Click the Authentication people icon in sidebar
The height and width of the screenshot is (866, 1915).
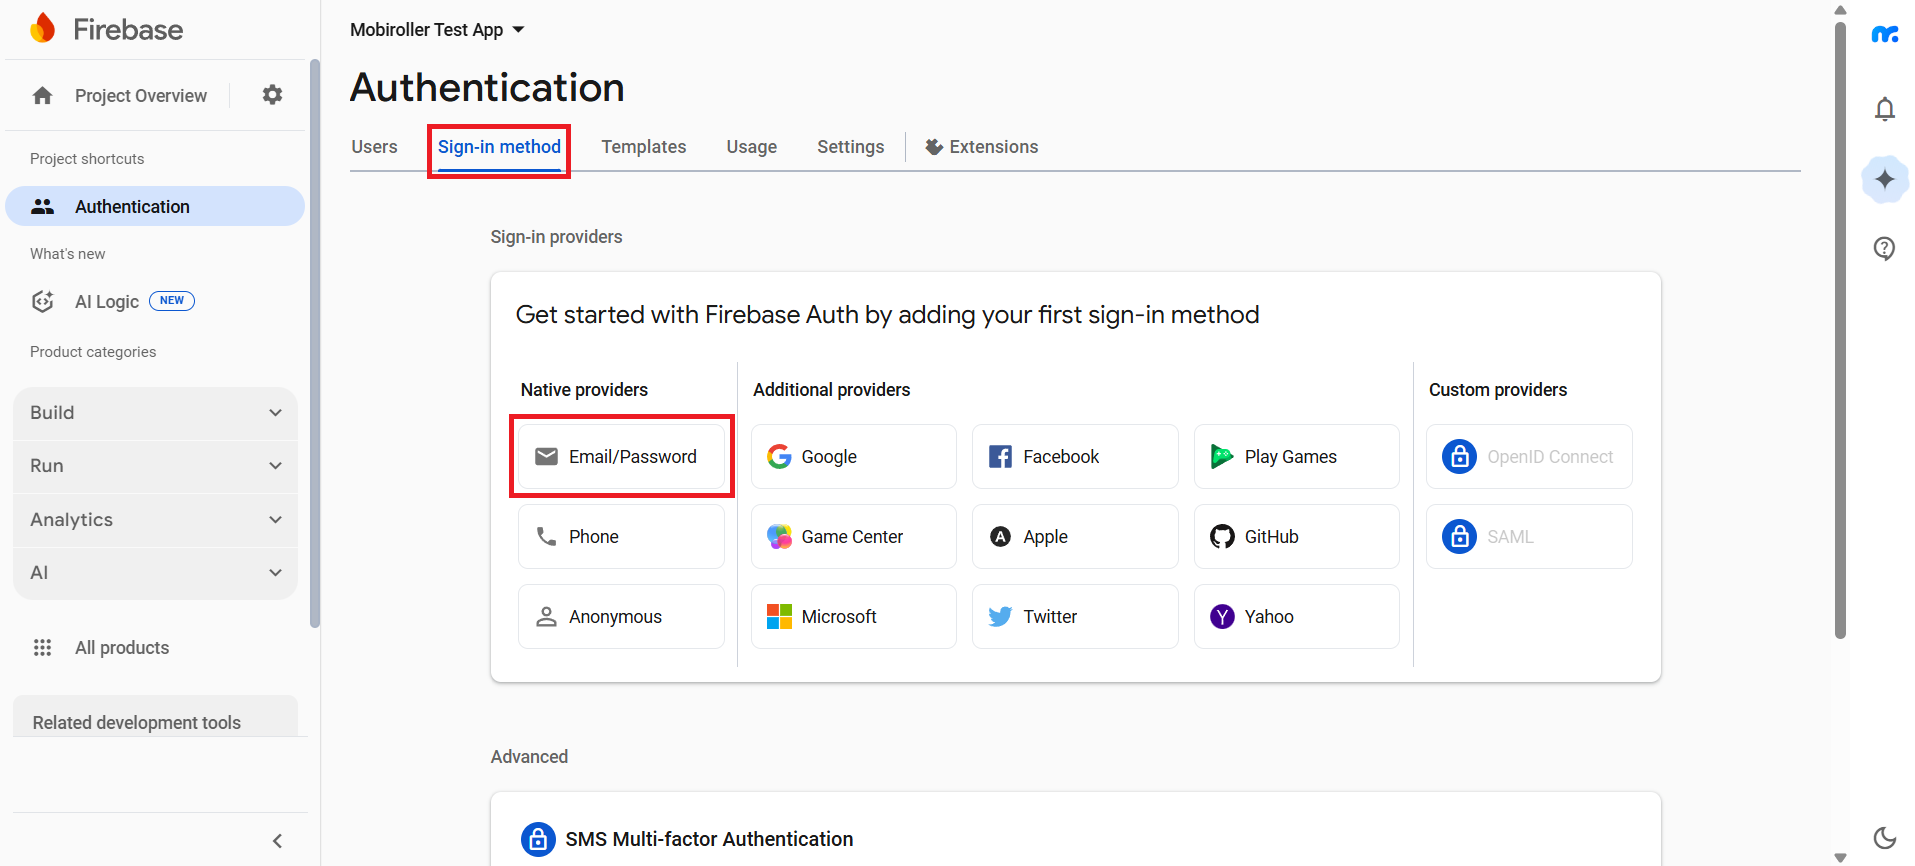(42, 206)
